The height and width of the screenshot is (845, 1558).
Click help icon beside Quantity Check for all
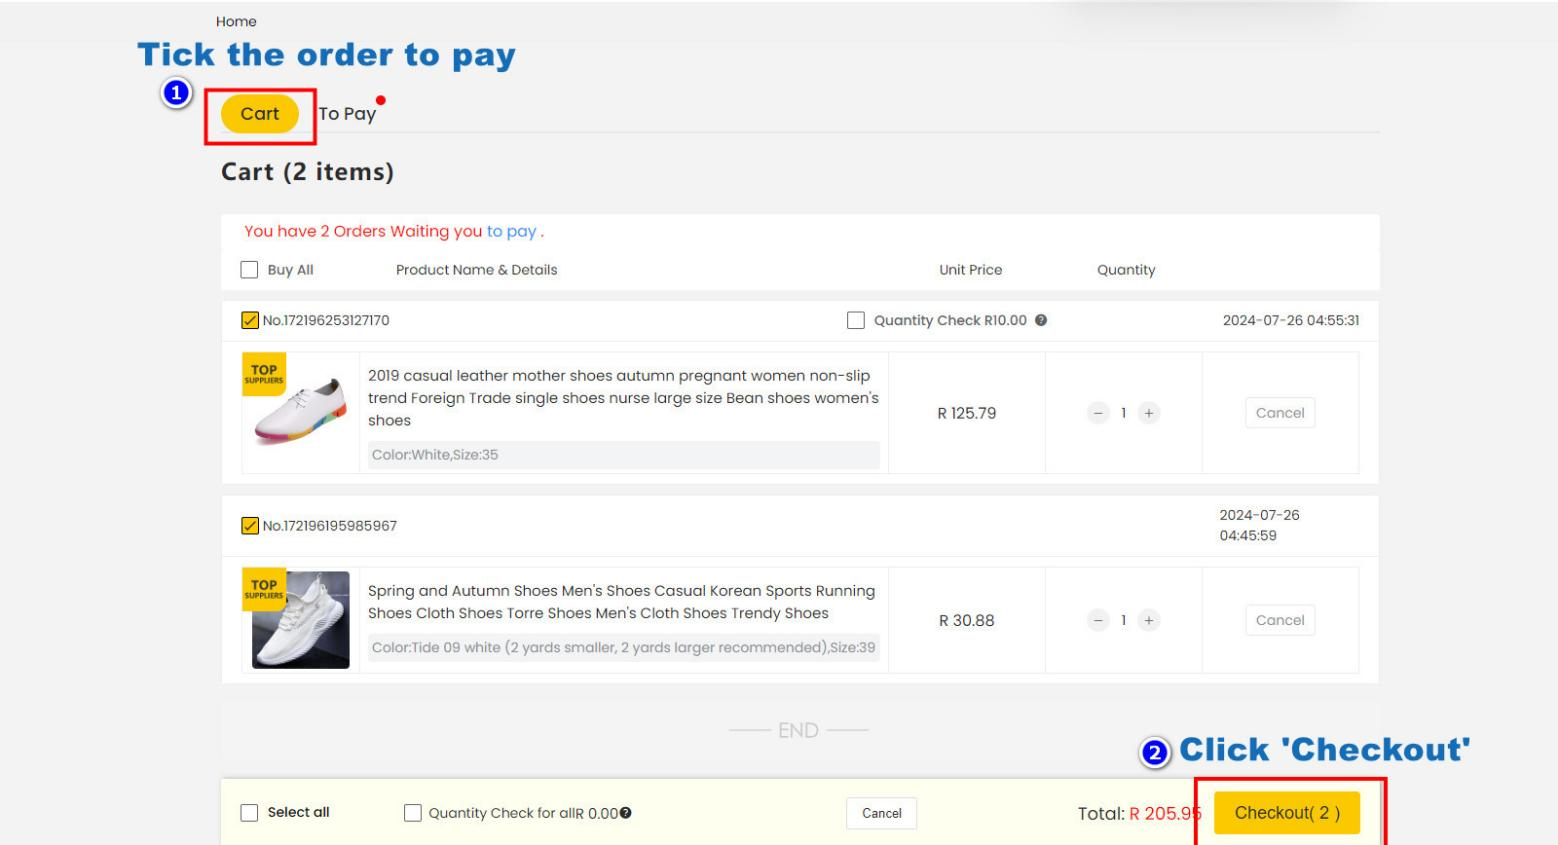point(625,813)
